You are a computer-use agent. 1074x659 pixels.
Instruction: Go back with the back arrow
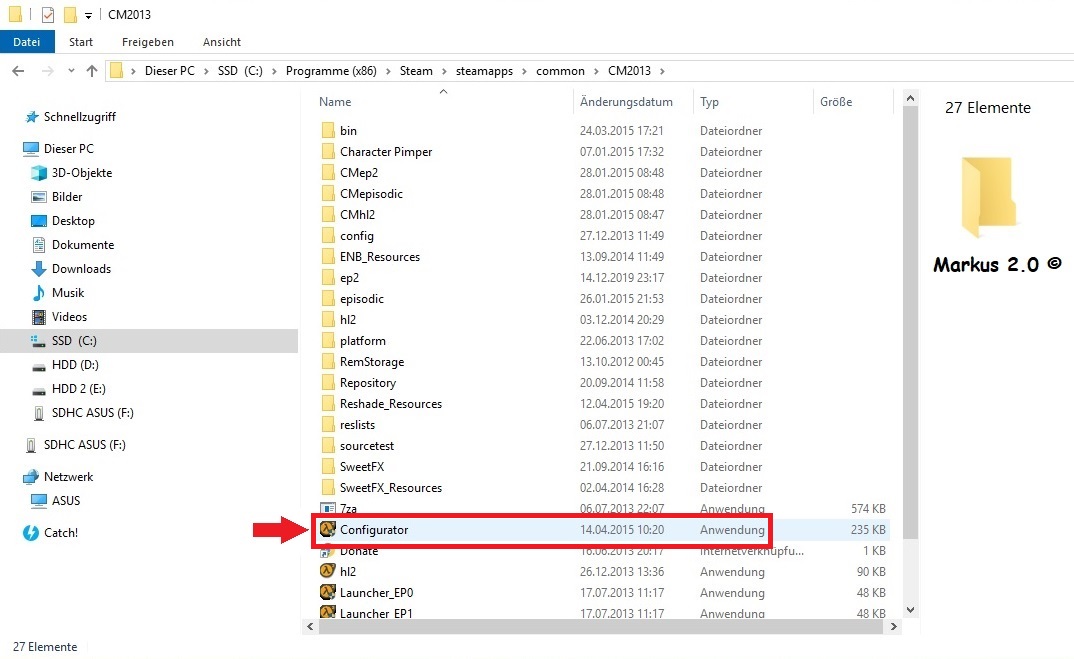pos(18,71)
